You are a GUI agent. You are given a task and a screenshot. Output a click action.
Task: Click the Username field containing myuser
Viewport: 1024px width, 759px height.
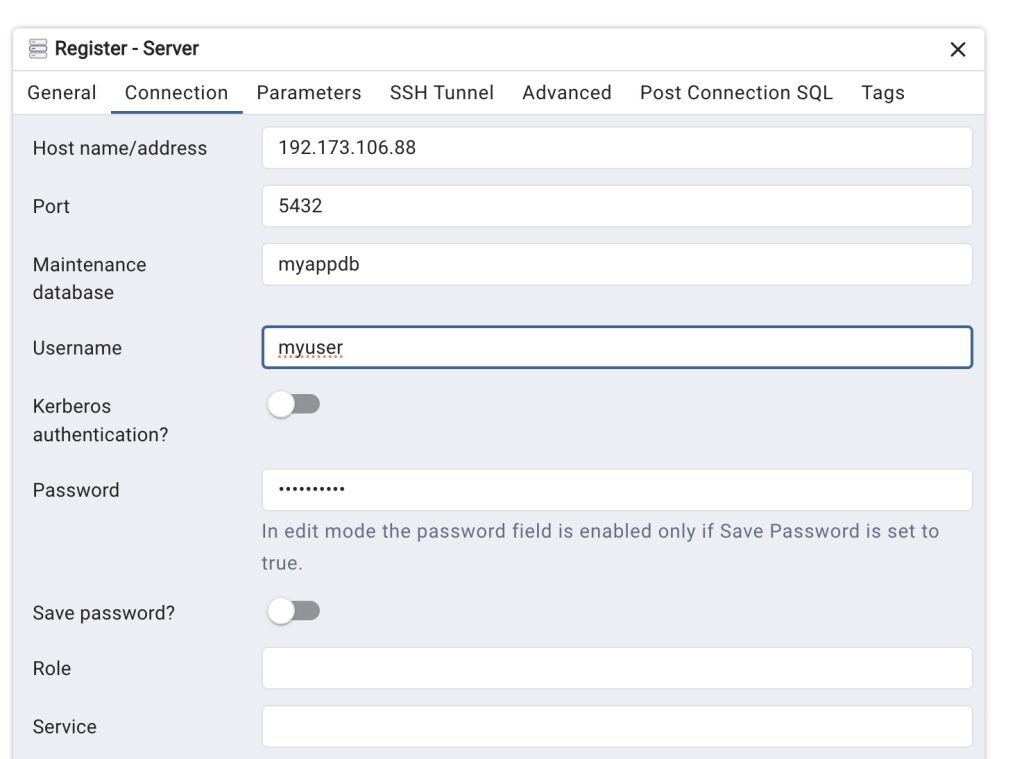coord(616,348)
